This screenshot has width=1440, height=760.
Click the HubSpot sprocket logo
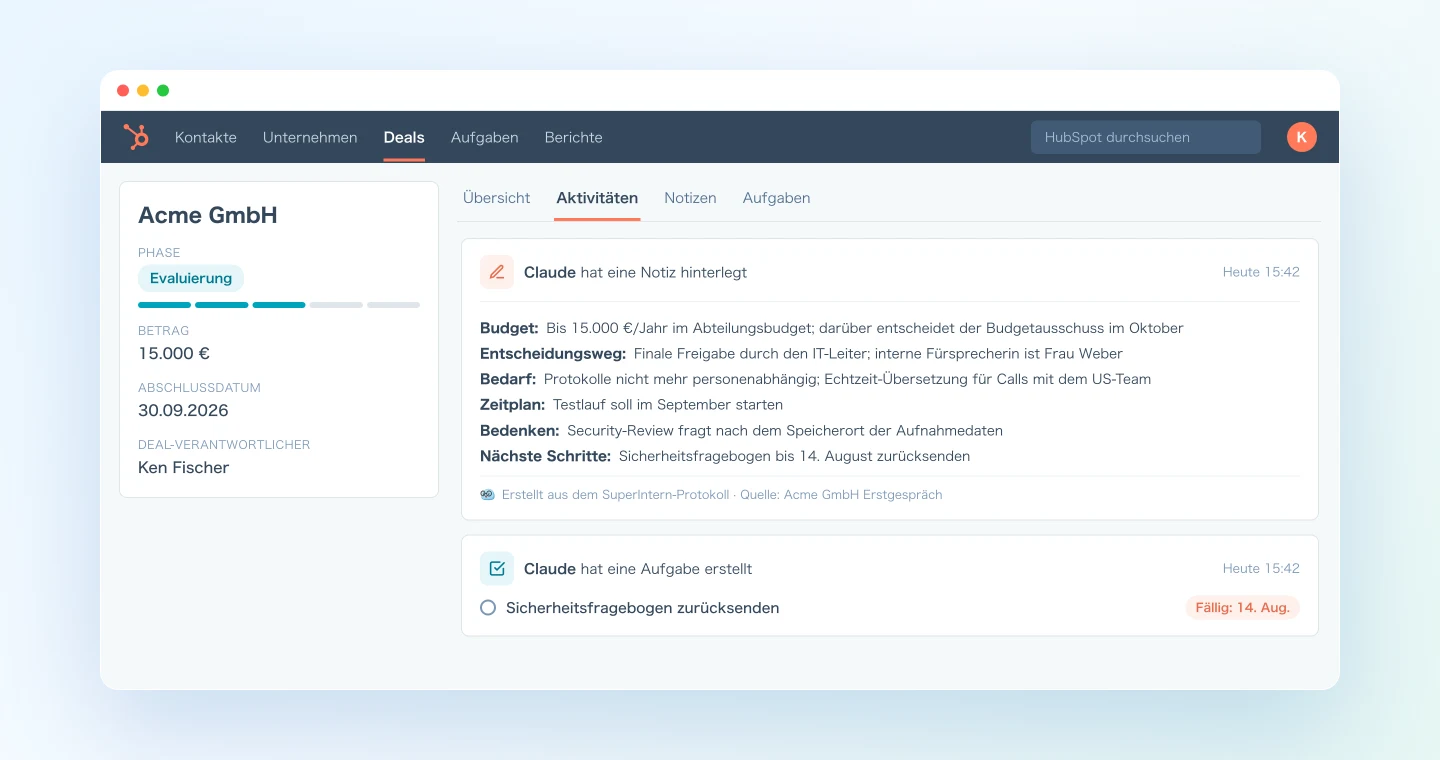[x=136, y=137]
